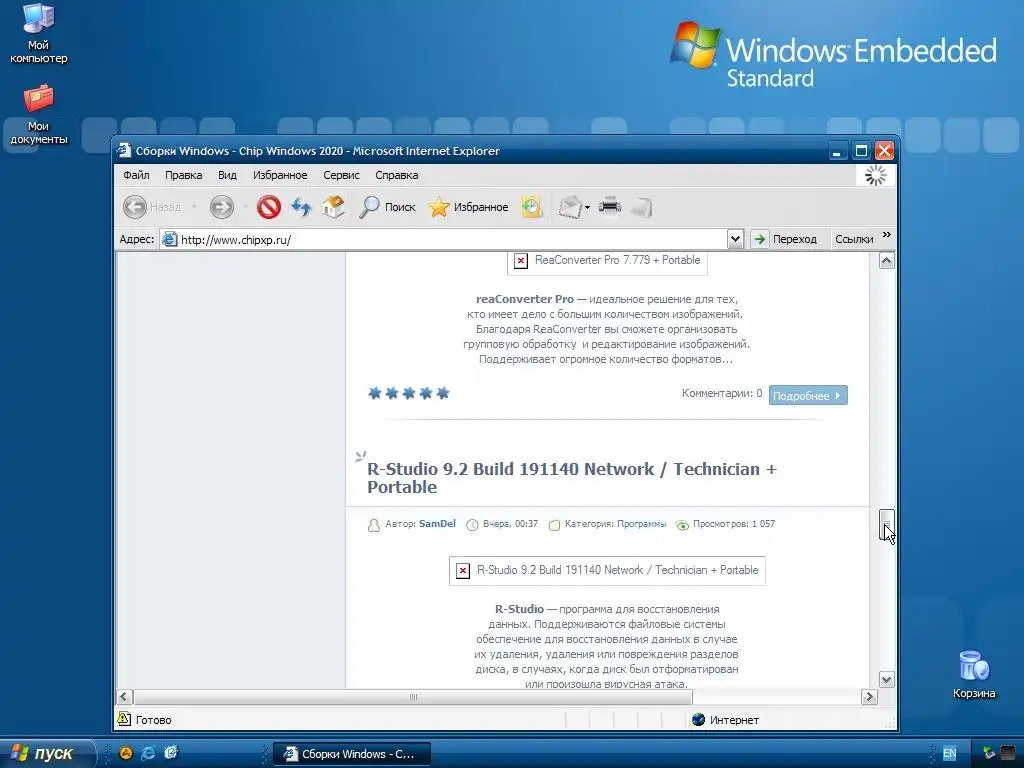Launch the orange quick launch icon in taskbar

tap(125, 753)
